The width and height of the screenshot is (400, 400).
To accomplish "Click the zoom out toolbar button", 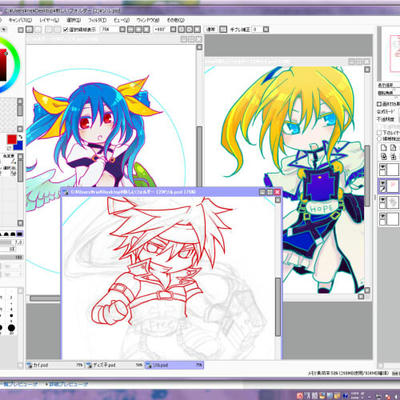I will (x=138, y=30).
